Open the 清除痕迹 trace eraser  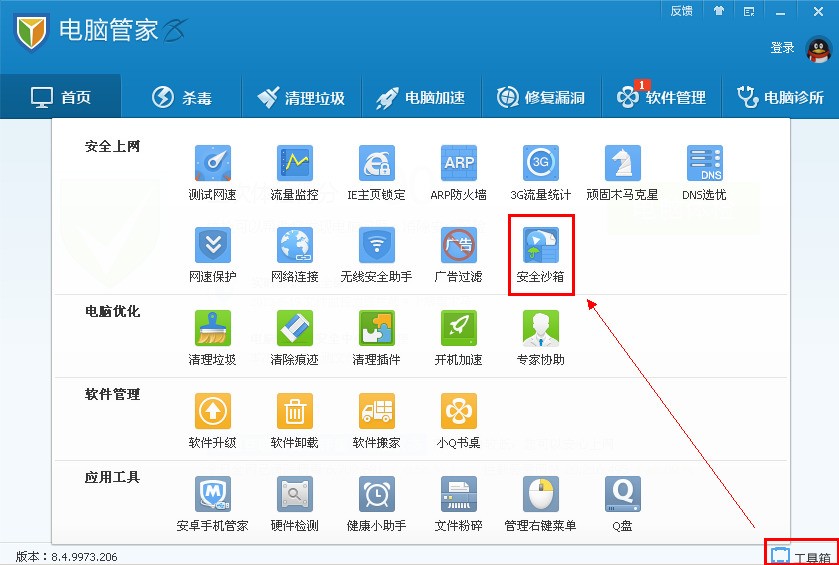[294, 338]
